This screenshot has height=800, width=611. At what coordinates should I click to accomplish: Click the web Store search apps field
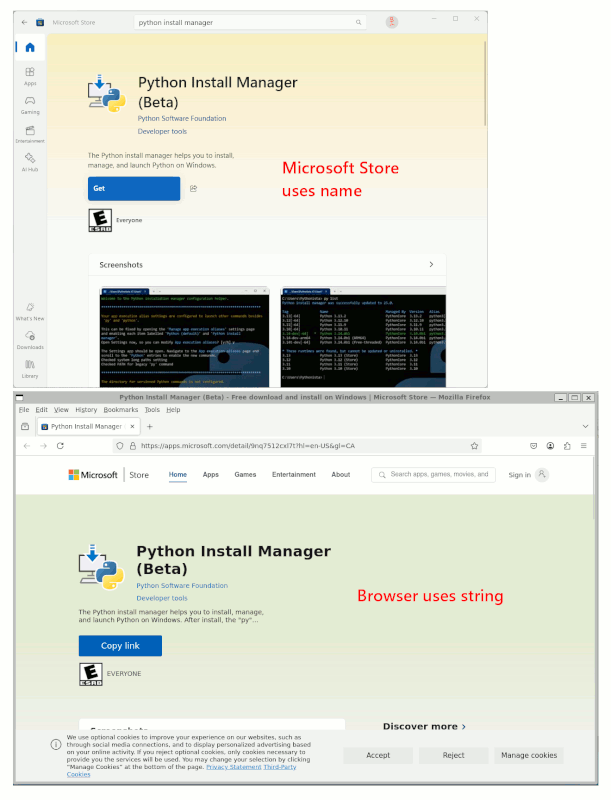pos(434,474)
